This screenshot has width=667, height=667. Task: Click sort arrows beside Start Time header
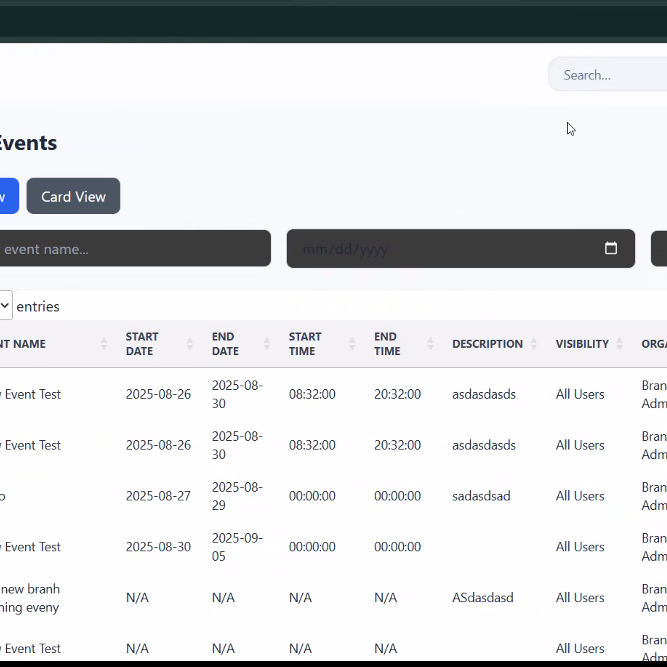point(352,344)
